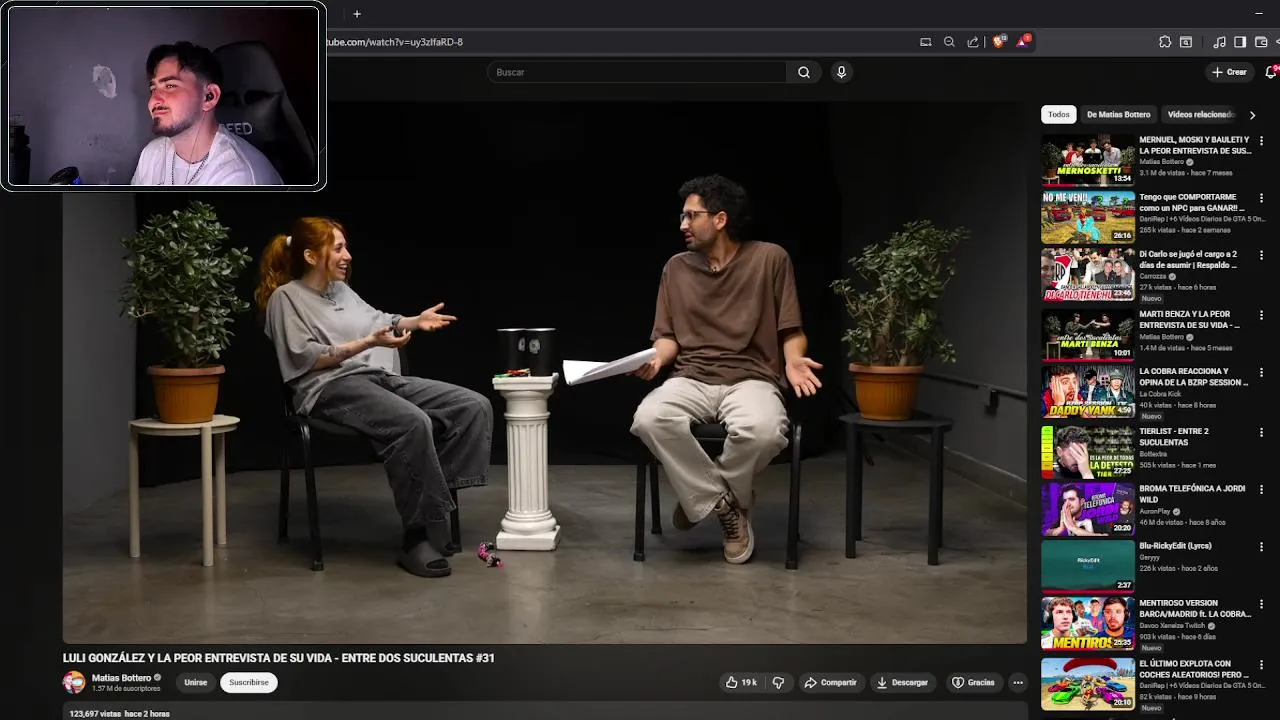Select the Todos filter chip

(1058, 114)
